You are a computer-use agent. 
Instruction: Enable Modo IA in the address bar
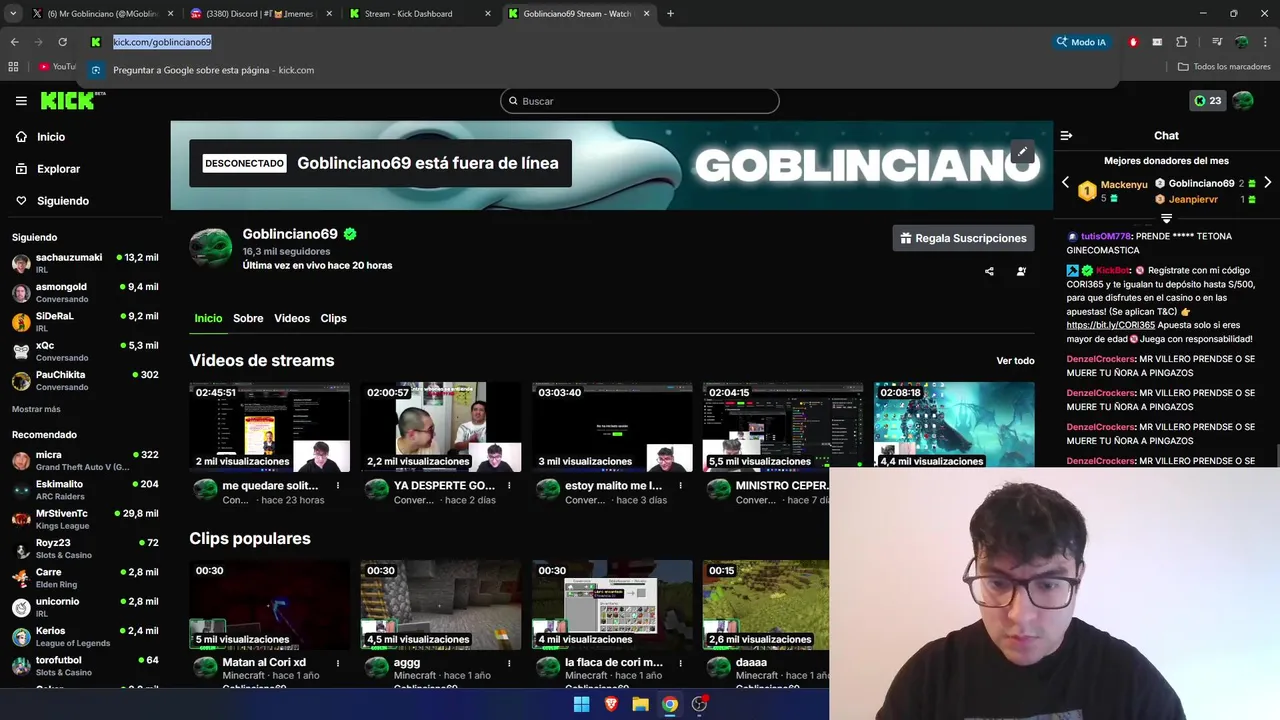(1081, 42)
